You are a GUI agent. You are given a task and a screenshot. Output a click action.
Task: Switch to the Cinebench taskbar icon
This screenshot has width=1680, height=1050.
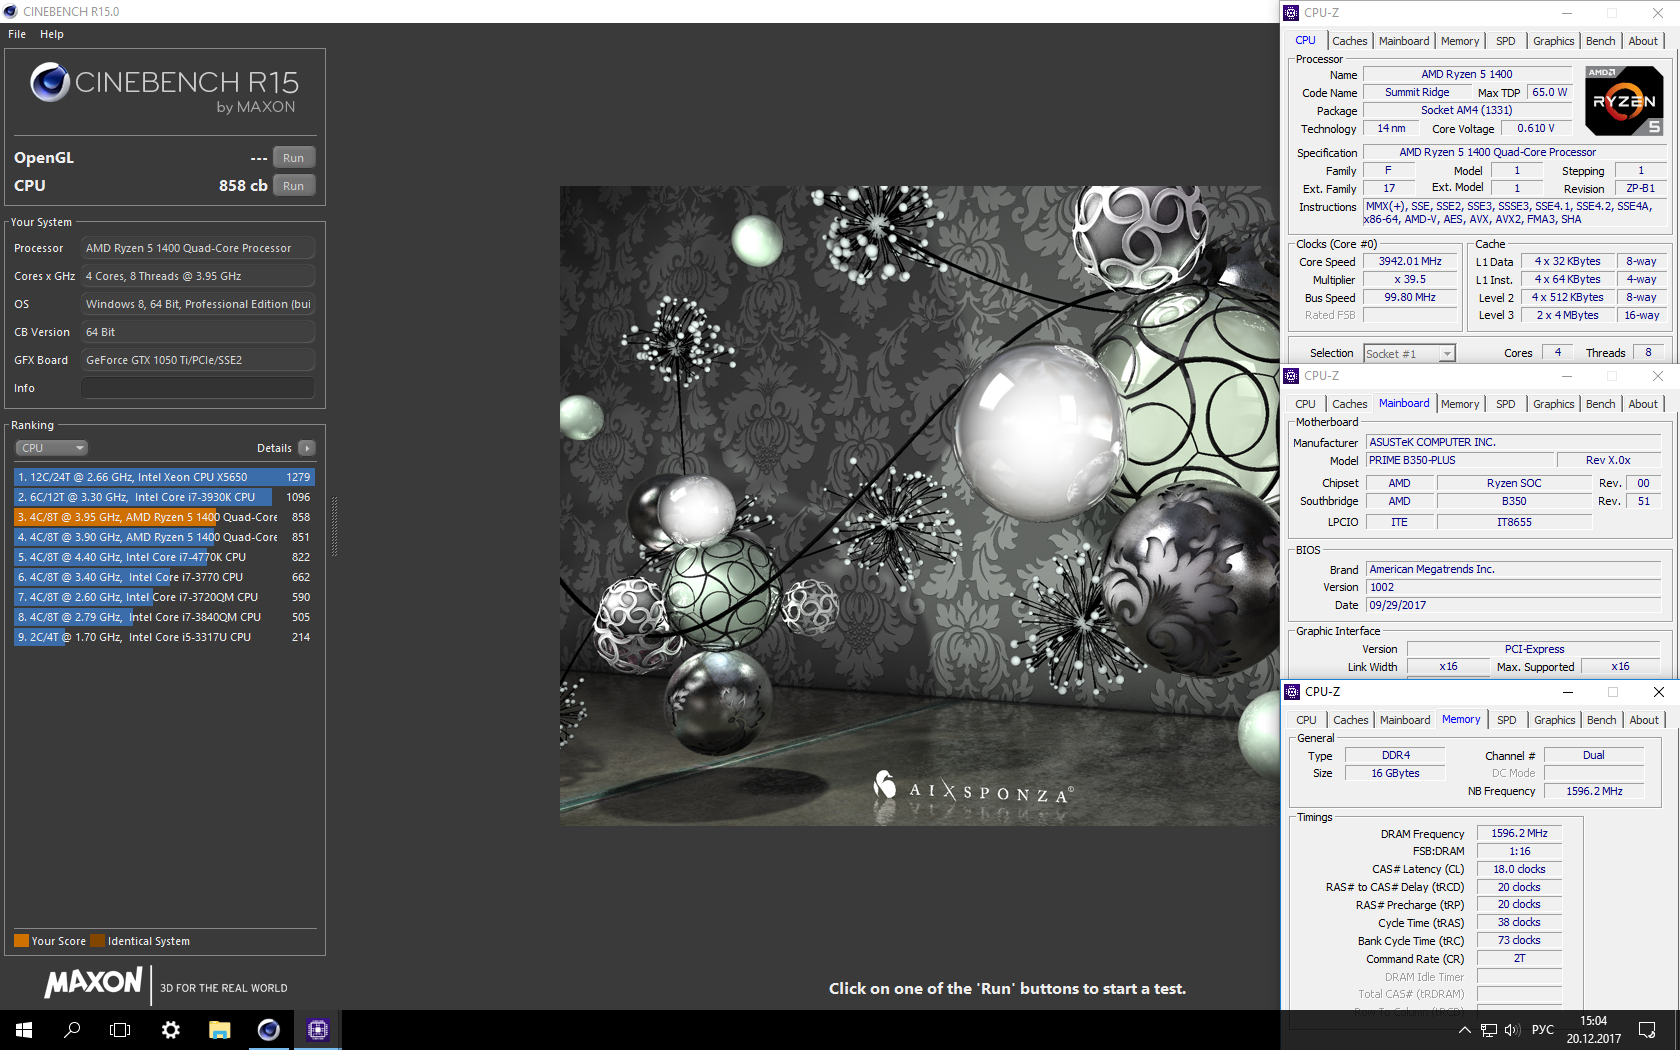point(268,1029)
